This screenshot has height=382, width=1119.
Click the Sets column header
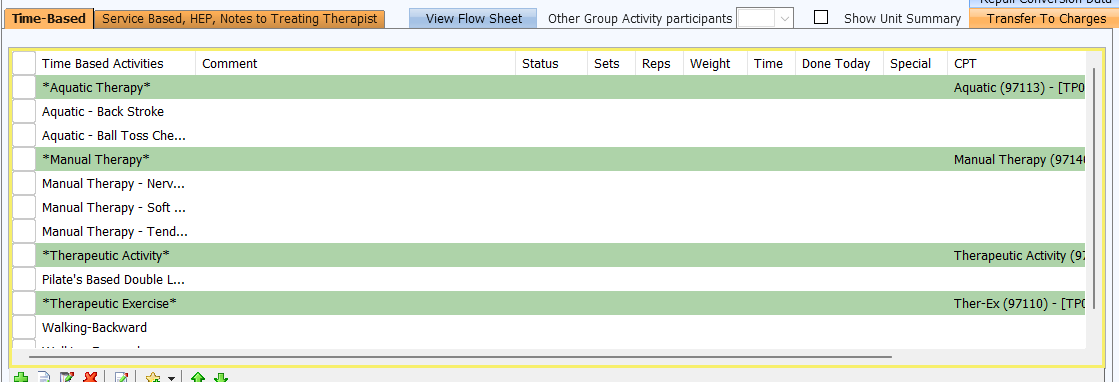click(612, 64)
